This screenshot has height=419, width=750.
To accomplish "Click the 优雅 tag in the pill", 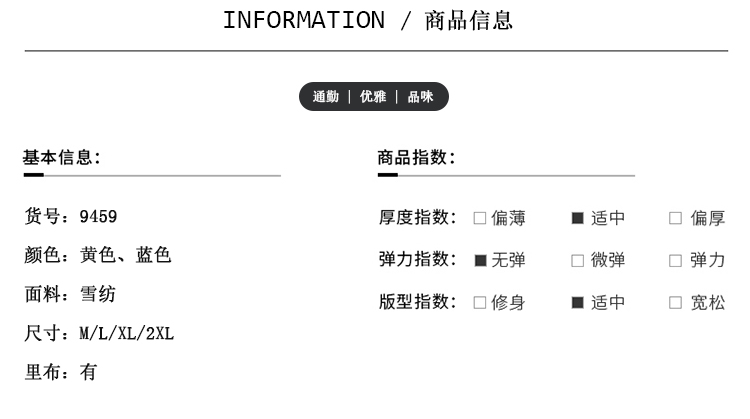I will click(373, 97).
